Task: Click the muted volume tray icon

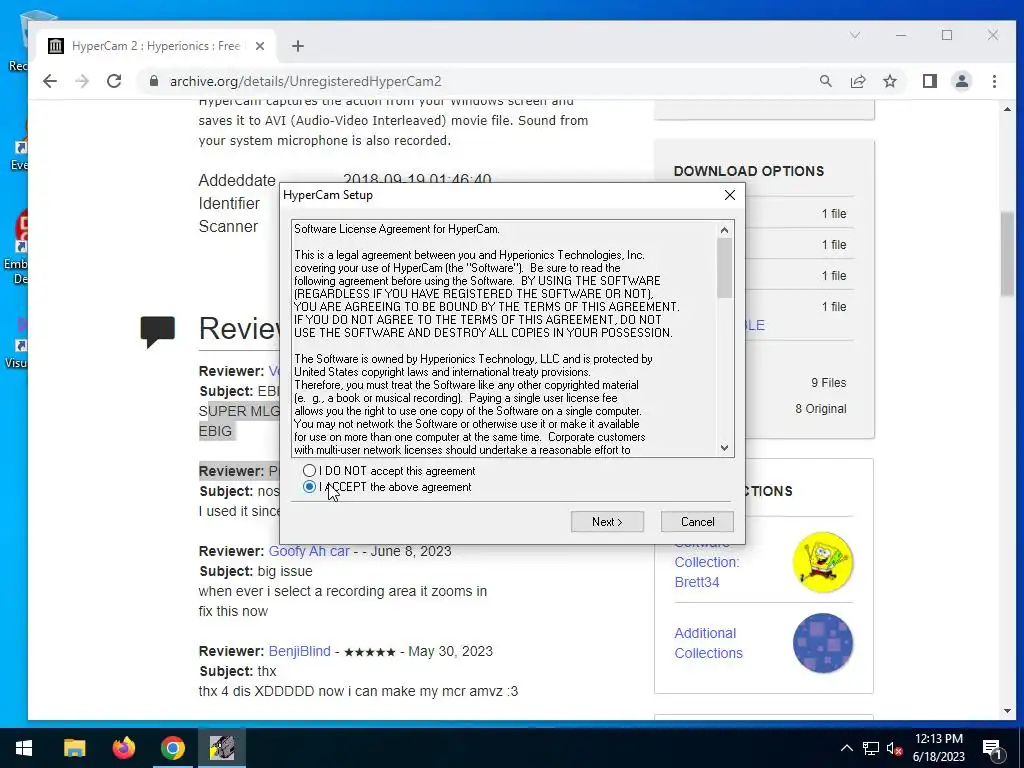Action: (894, 748)
